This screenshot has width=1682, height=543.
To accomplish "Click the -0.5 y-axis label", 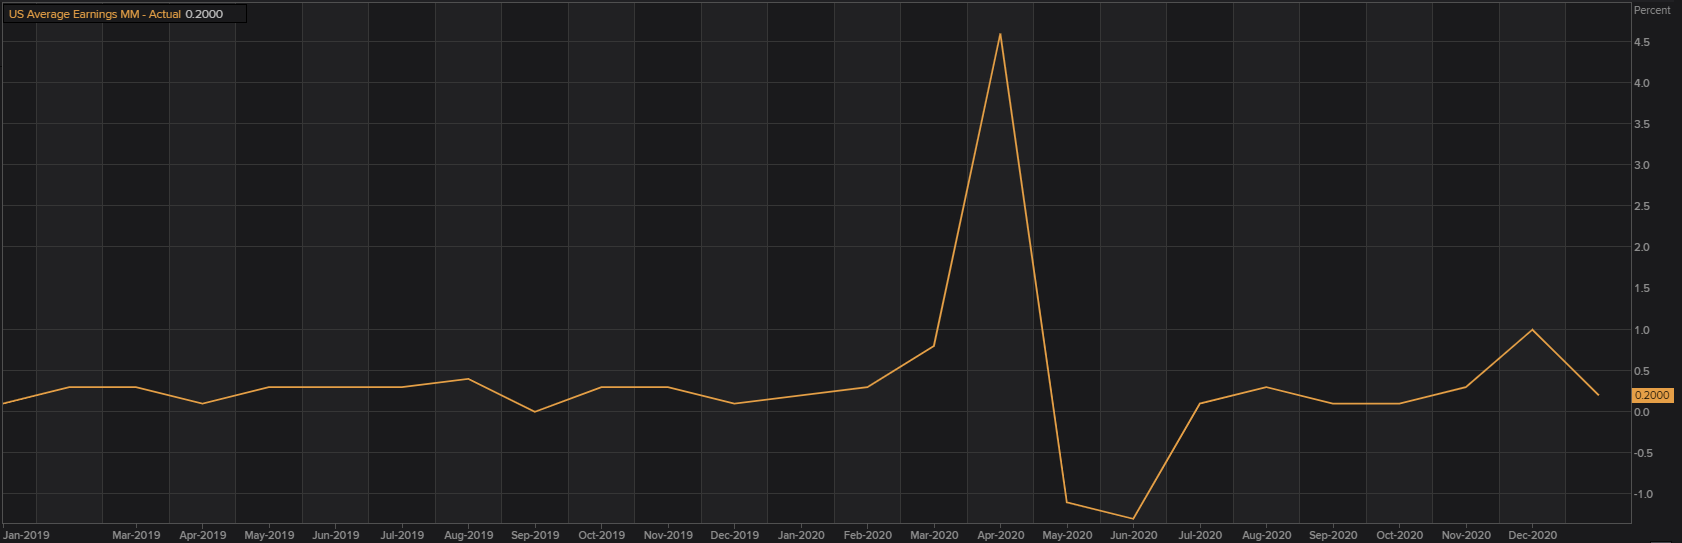I will 1642,453.
